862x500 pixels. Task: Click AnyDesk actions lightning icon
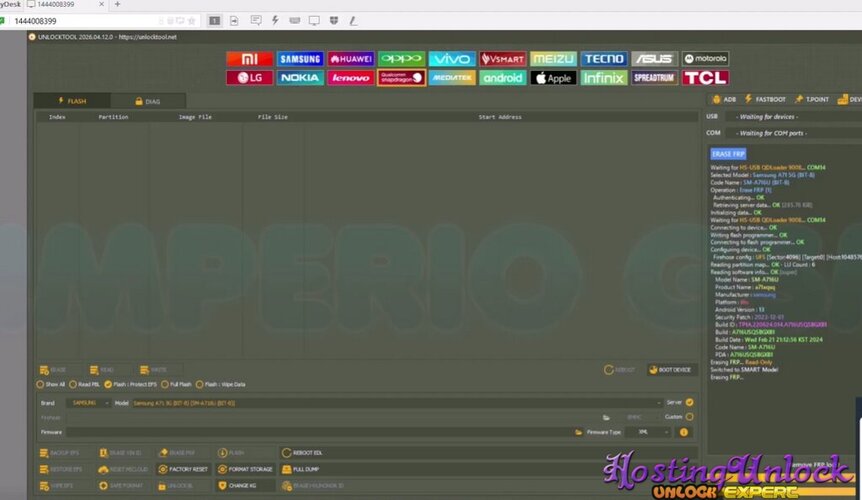point(275,21)
